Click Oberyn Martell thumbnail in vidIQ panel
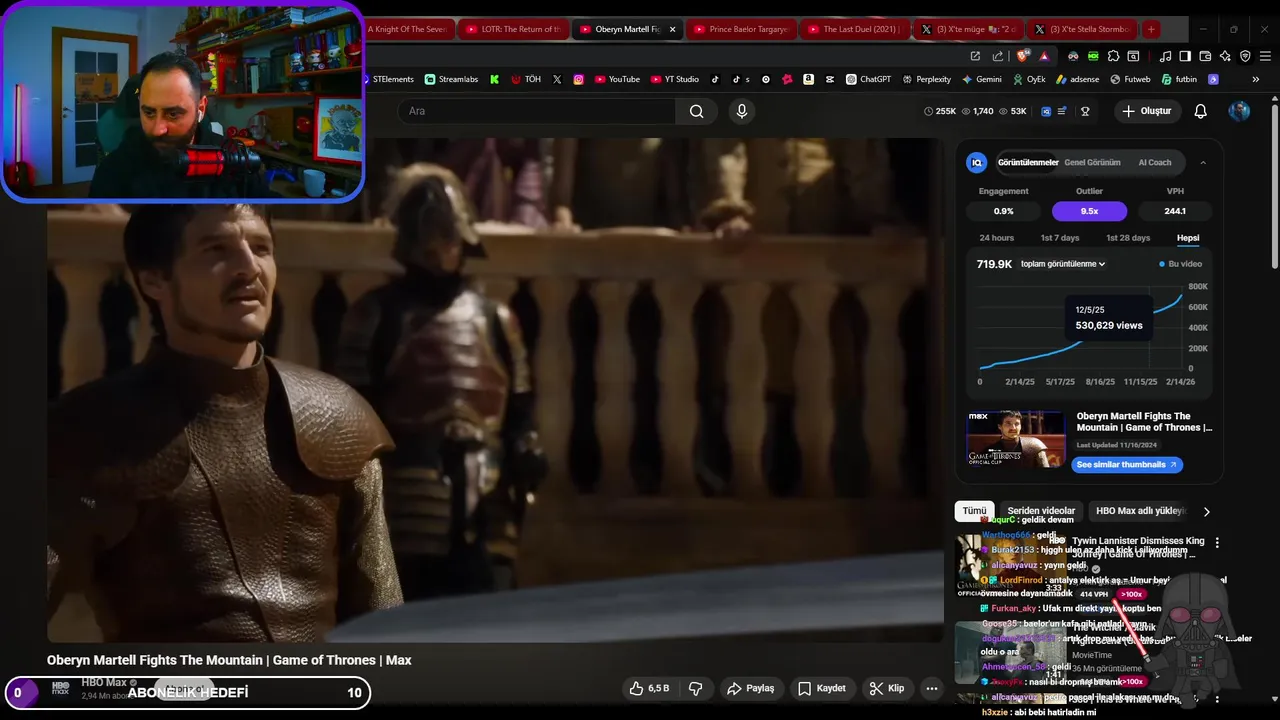This screenshot has width=1280, height=720. (x=1015, y=439)
